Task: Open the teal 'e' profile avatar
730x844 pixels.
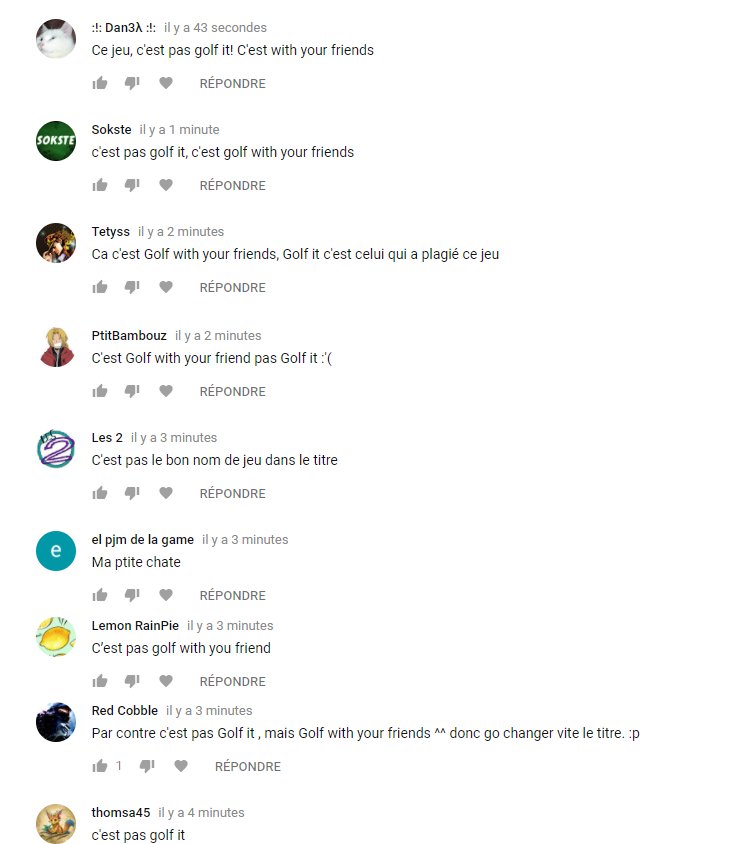Action: pos(56,551)
